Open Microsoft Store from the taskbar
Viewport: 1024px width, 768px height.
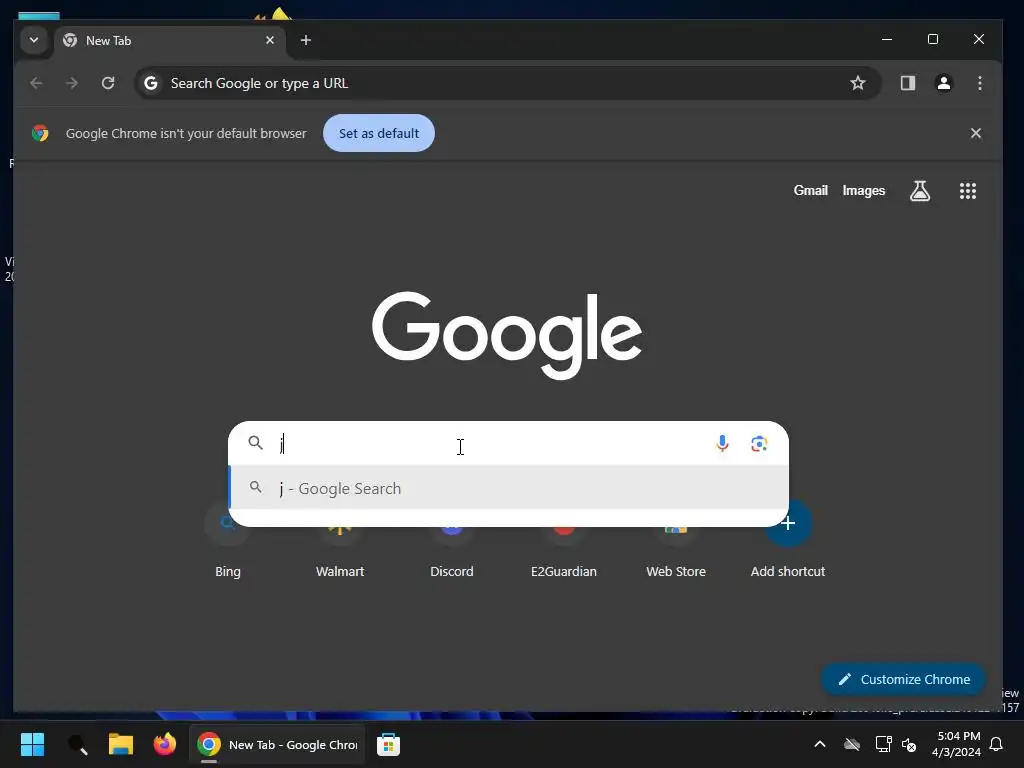point(388,744)
